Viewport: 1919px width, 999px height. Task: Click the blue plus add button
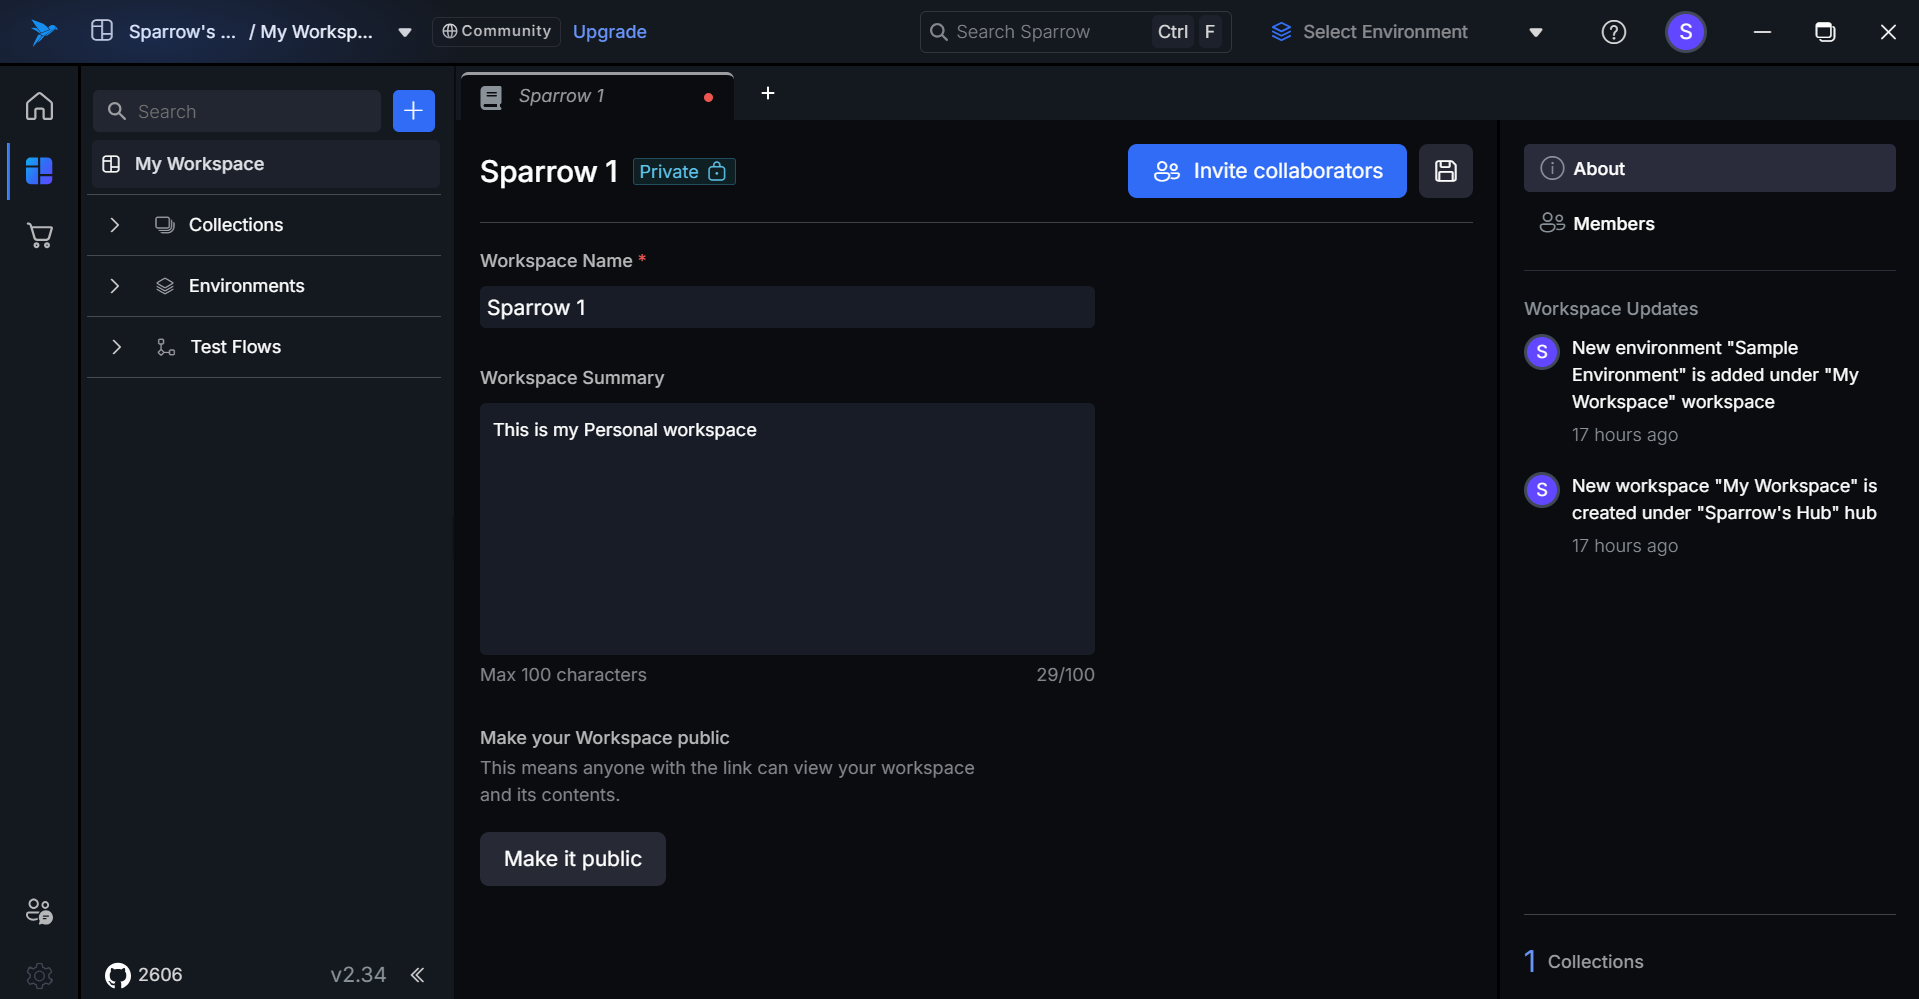pos(413,111)
